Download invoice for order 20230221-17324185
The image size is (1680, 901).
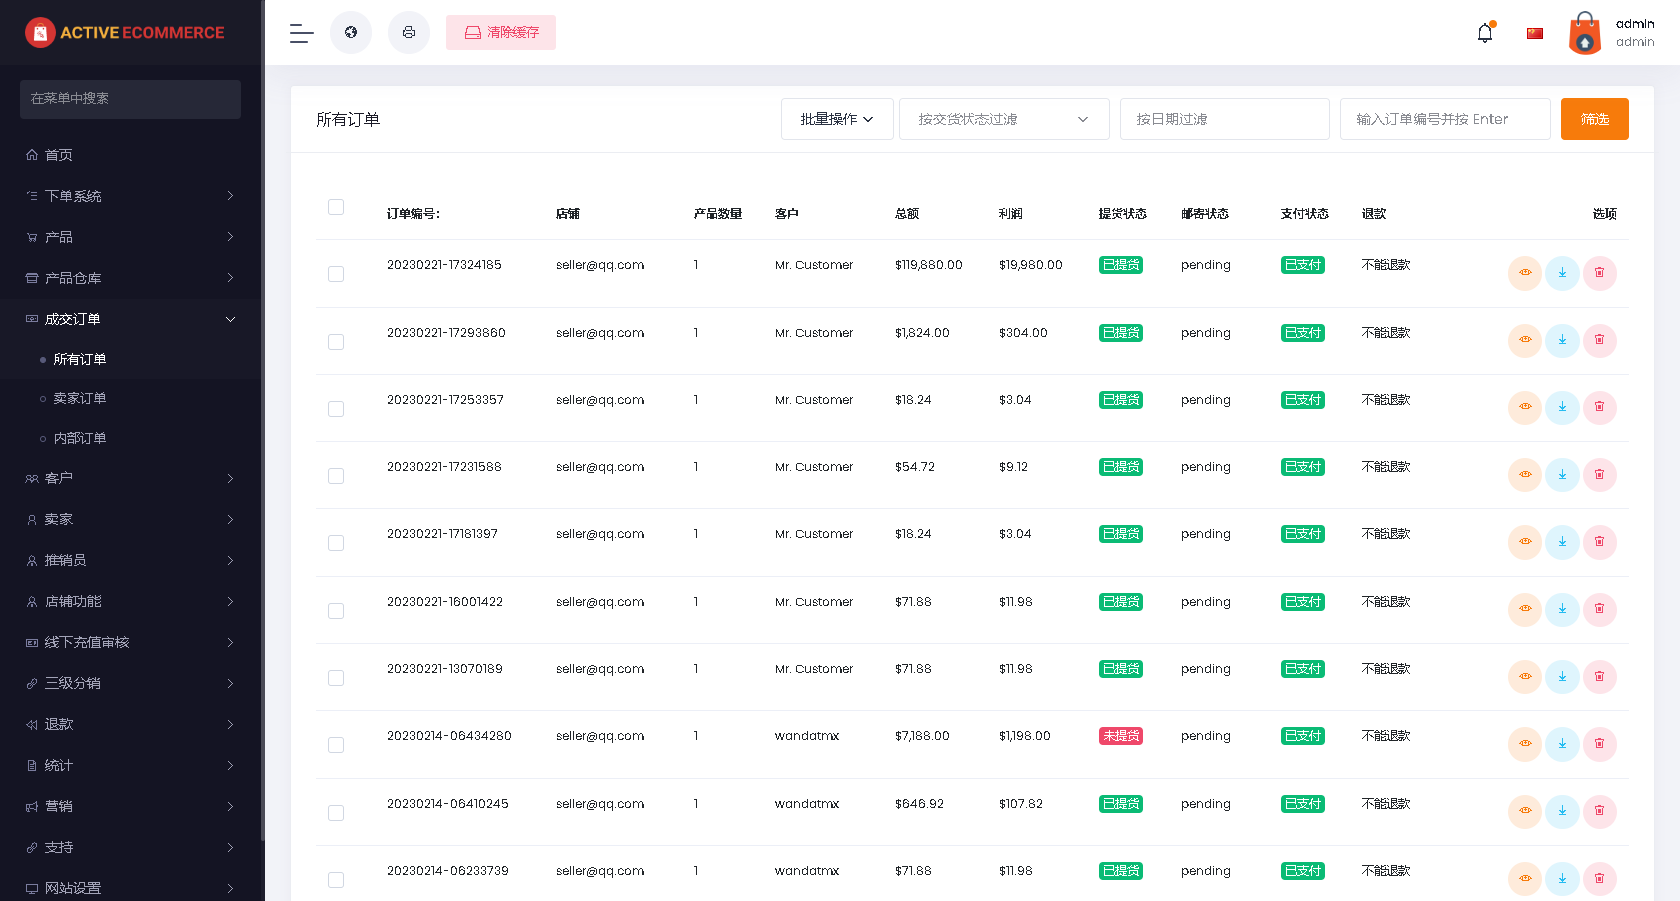(x=1562, y=273)
